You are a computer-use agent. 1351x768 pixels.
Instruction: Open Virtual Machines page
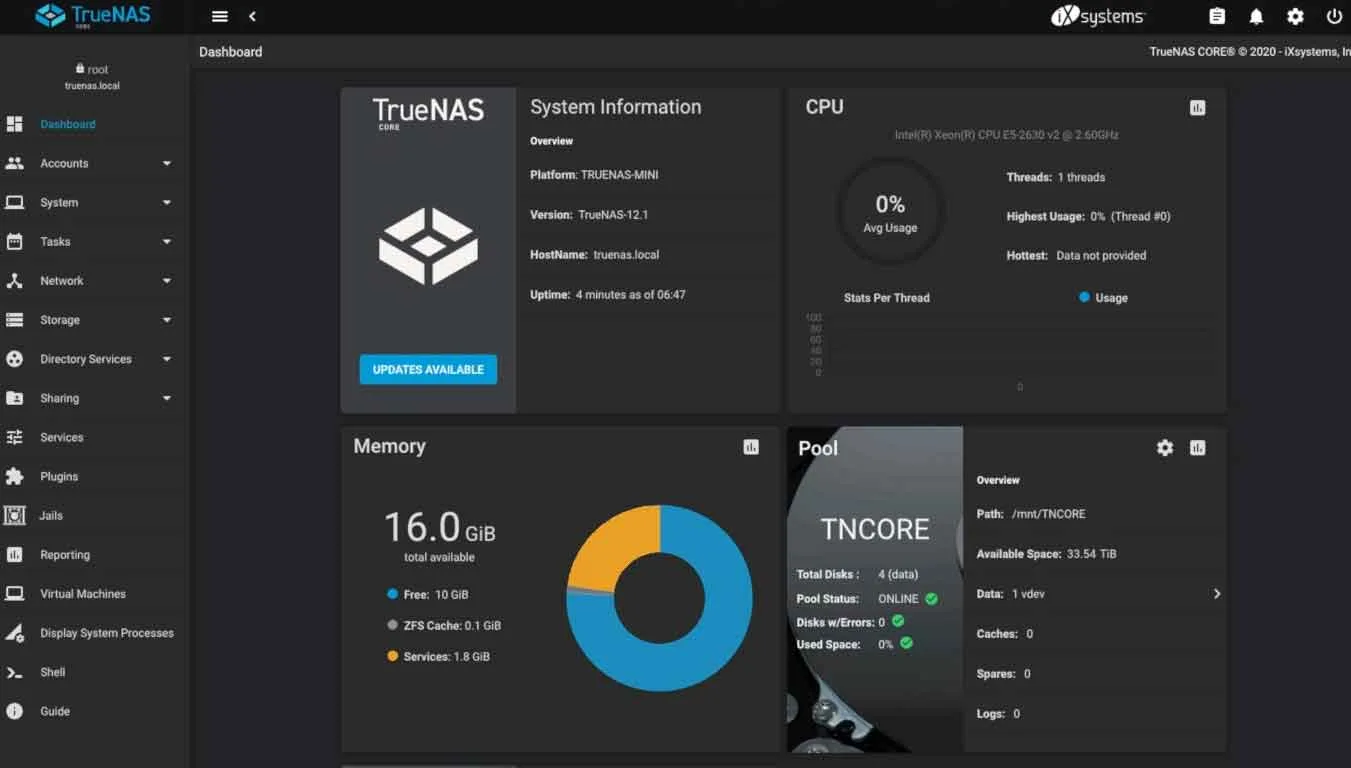83,594
